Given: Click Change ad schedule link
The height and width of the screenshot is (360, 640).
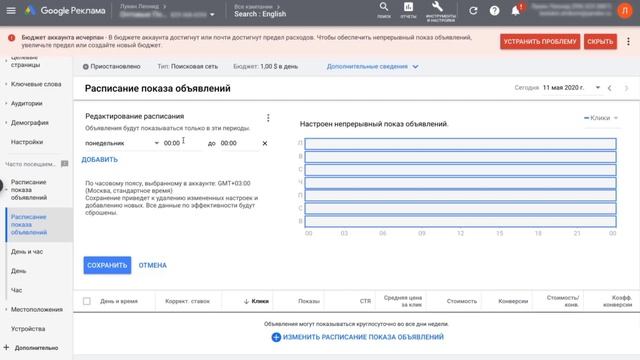Looking at the screenshot, I should click(x=363, y=337).
